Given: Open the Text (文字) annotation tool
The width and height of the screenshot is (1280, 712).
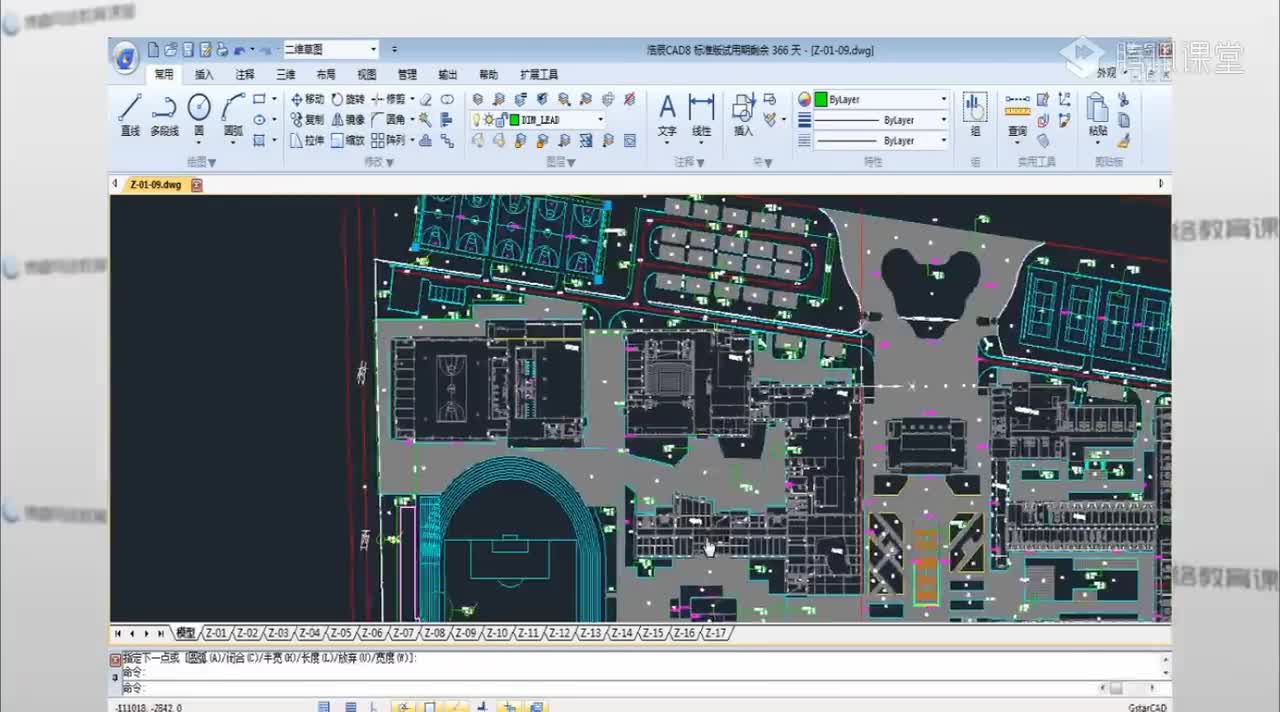Looking at the screenshot, I should point(667,112).
